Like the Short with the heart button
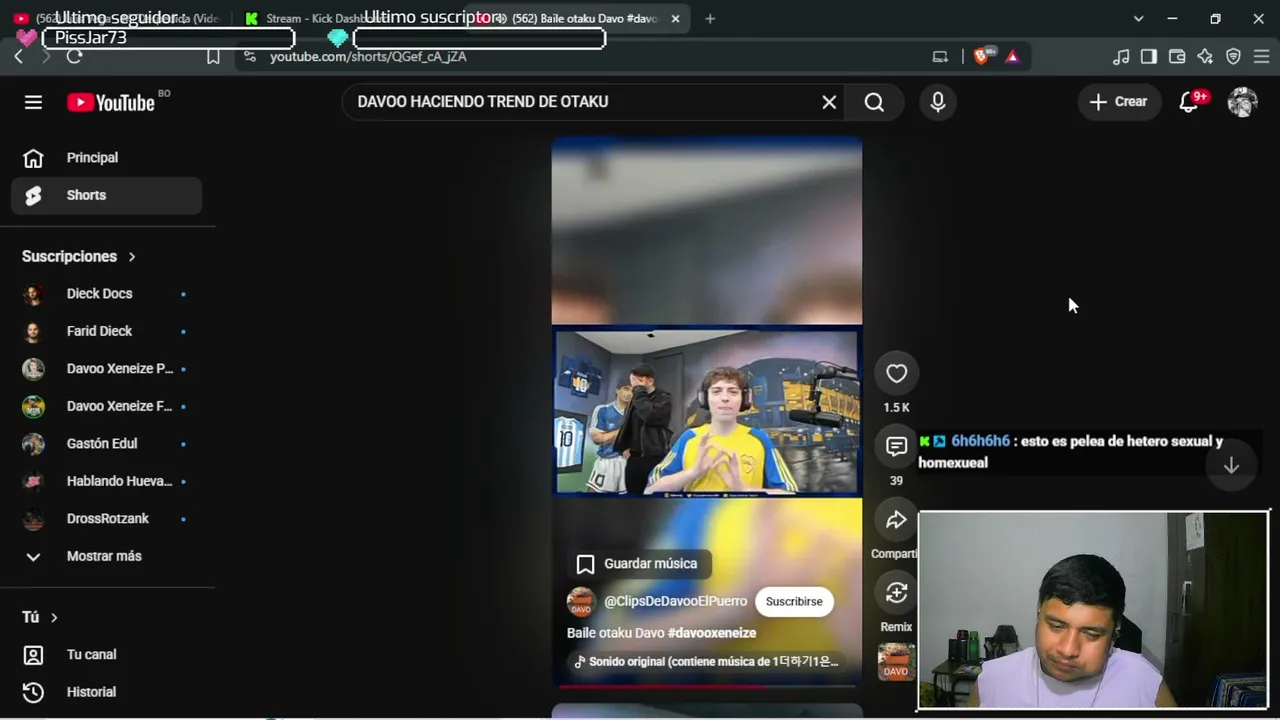 [896, 373]
